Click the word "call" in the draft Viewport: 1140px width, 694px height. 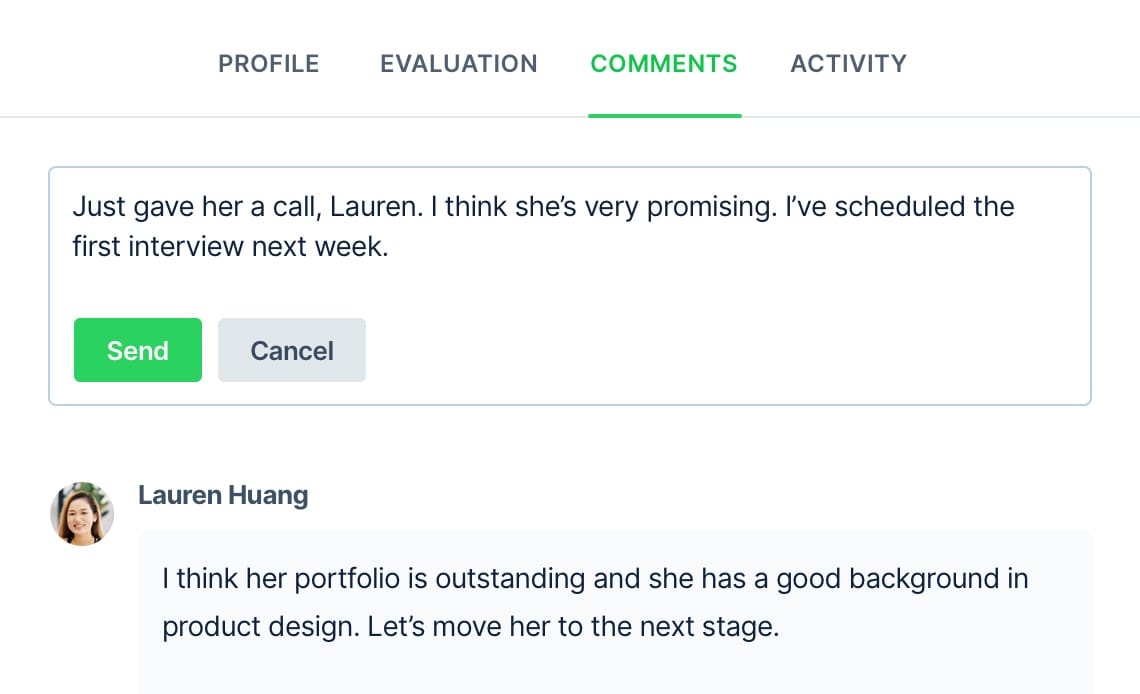[x=297, y=207]
